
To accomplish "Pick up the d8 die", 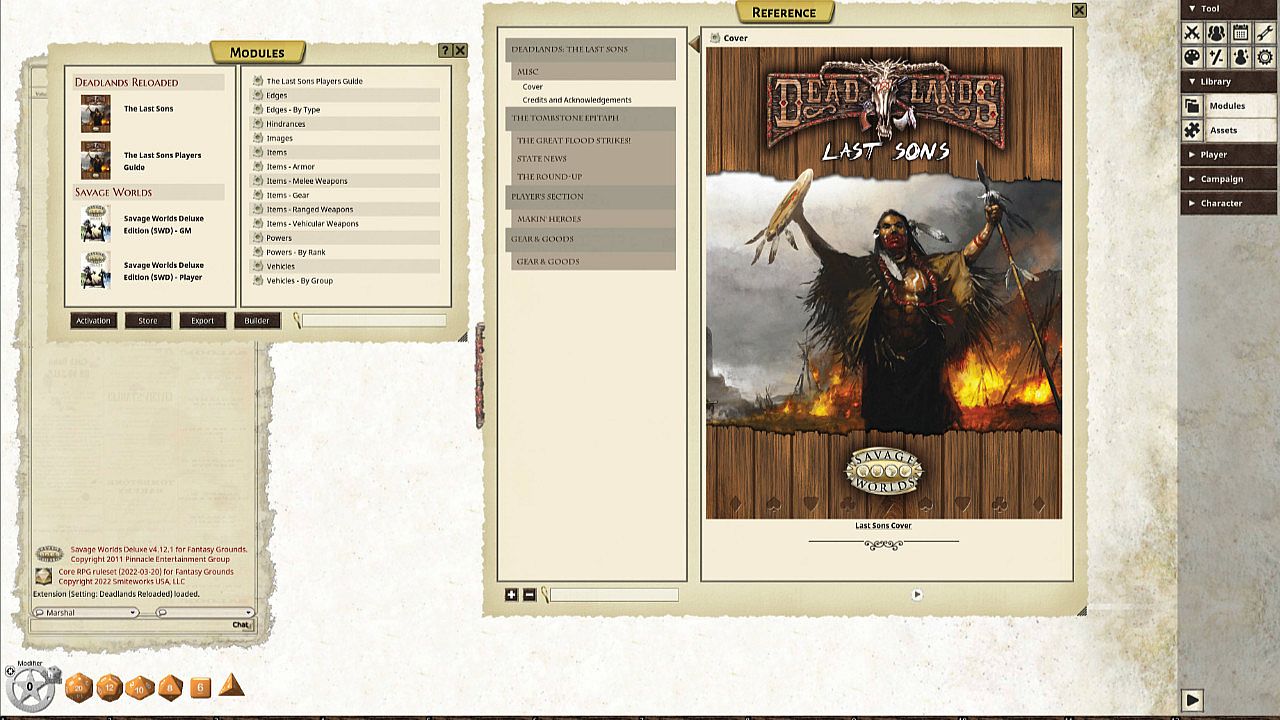I will tap(170, 687).
